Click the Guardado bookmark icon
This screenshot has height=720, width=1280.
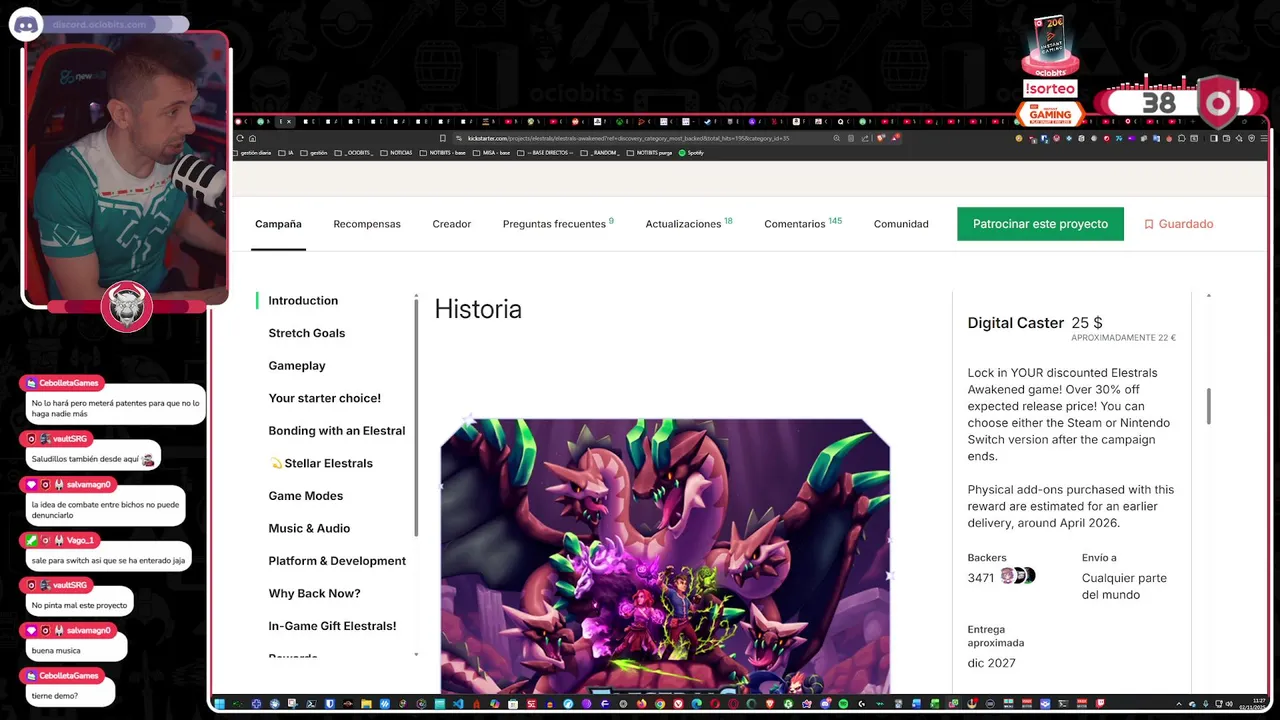(x=1149, y=224)
